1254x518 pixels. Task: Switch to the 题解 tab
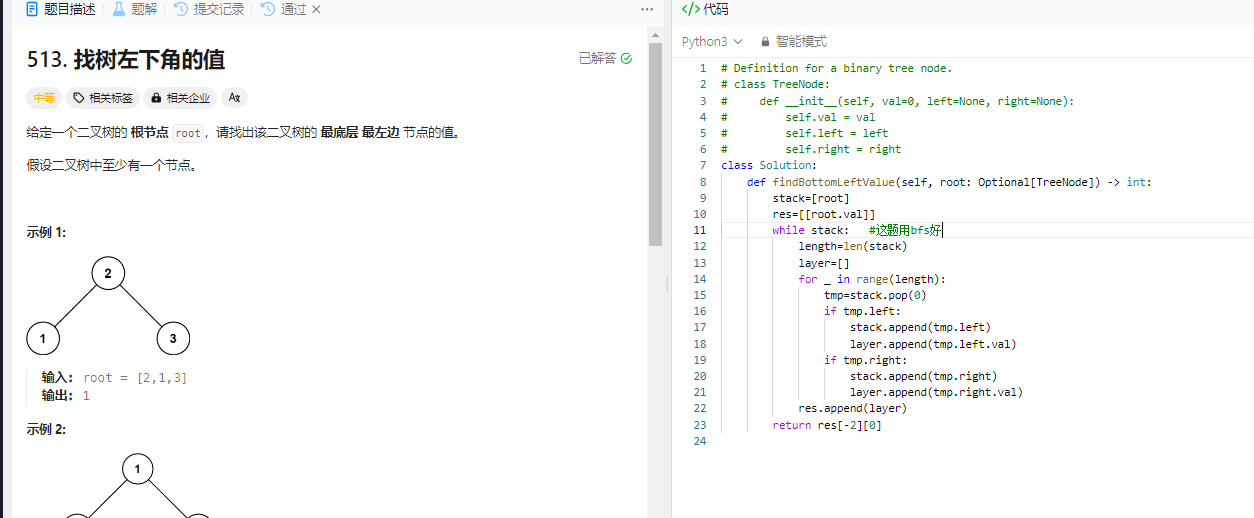135,9
